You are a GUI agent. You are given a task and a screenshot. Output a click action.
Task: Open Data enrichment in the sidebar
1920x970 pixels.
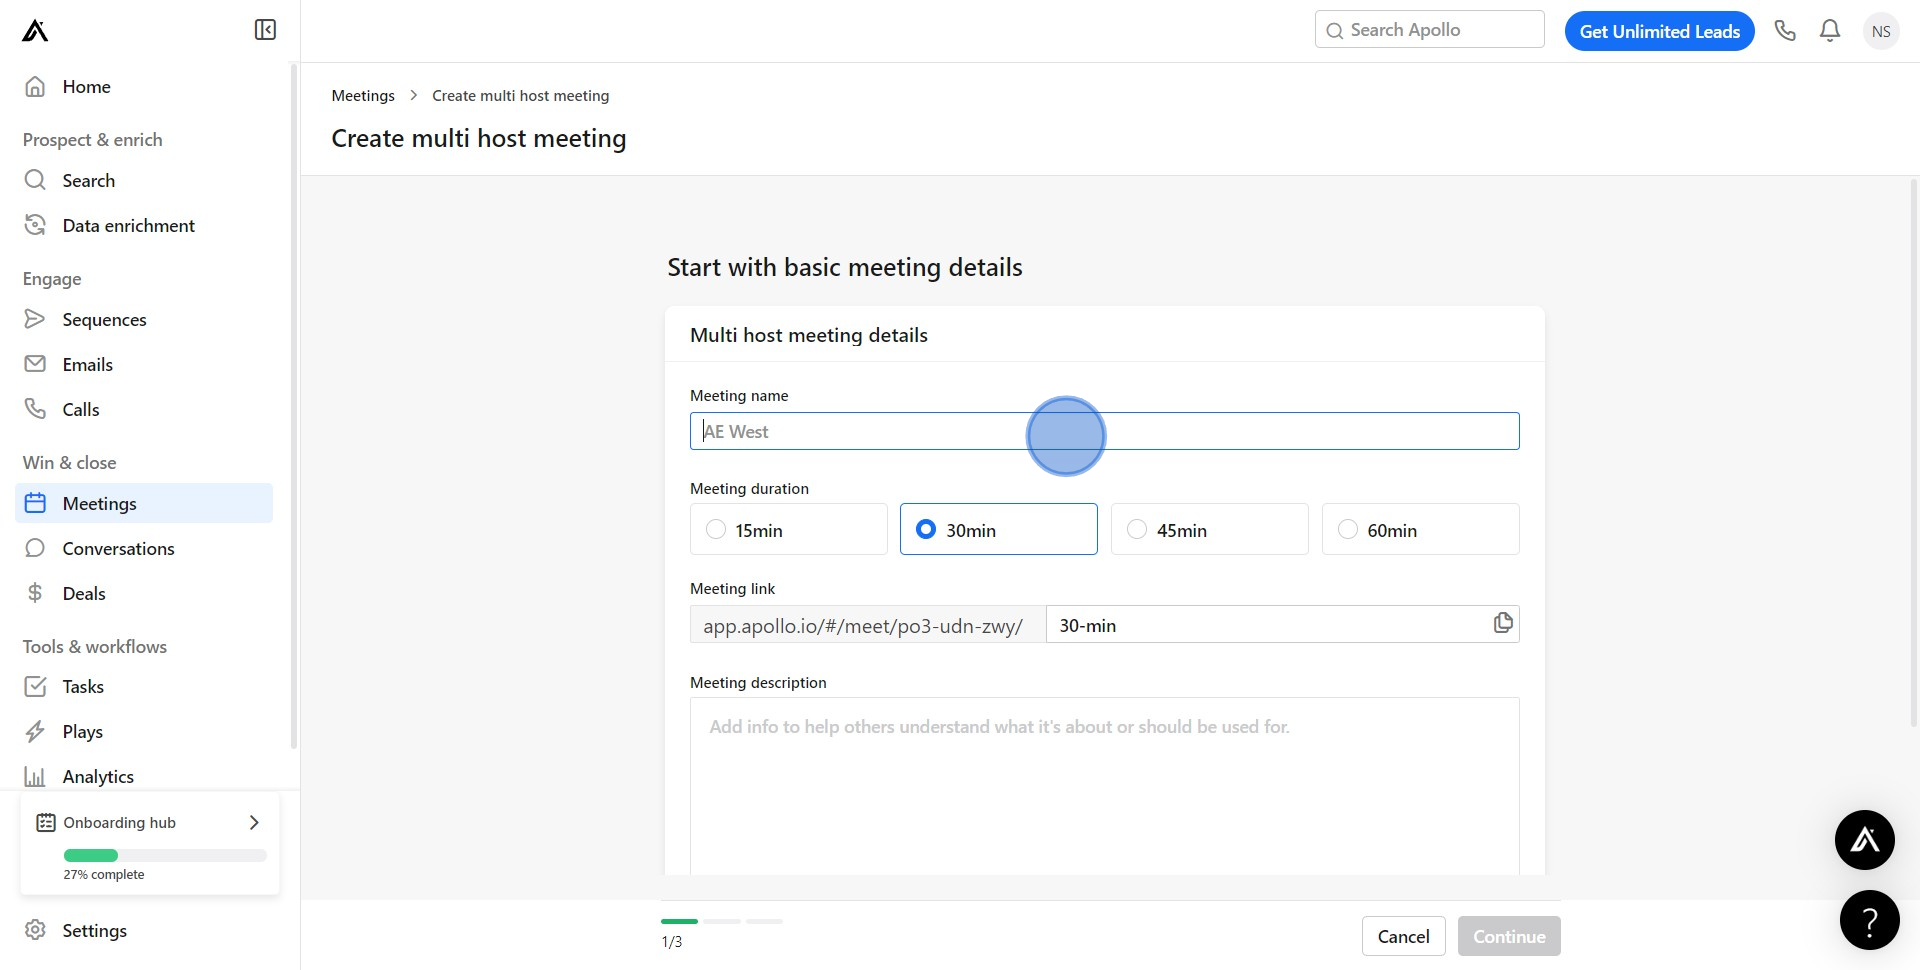click(x=144, y=225)
